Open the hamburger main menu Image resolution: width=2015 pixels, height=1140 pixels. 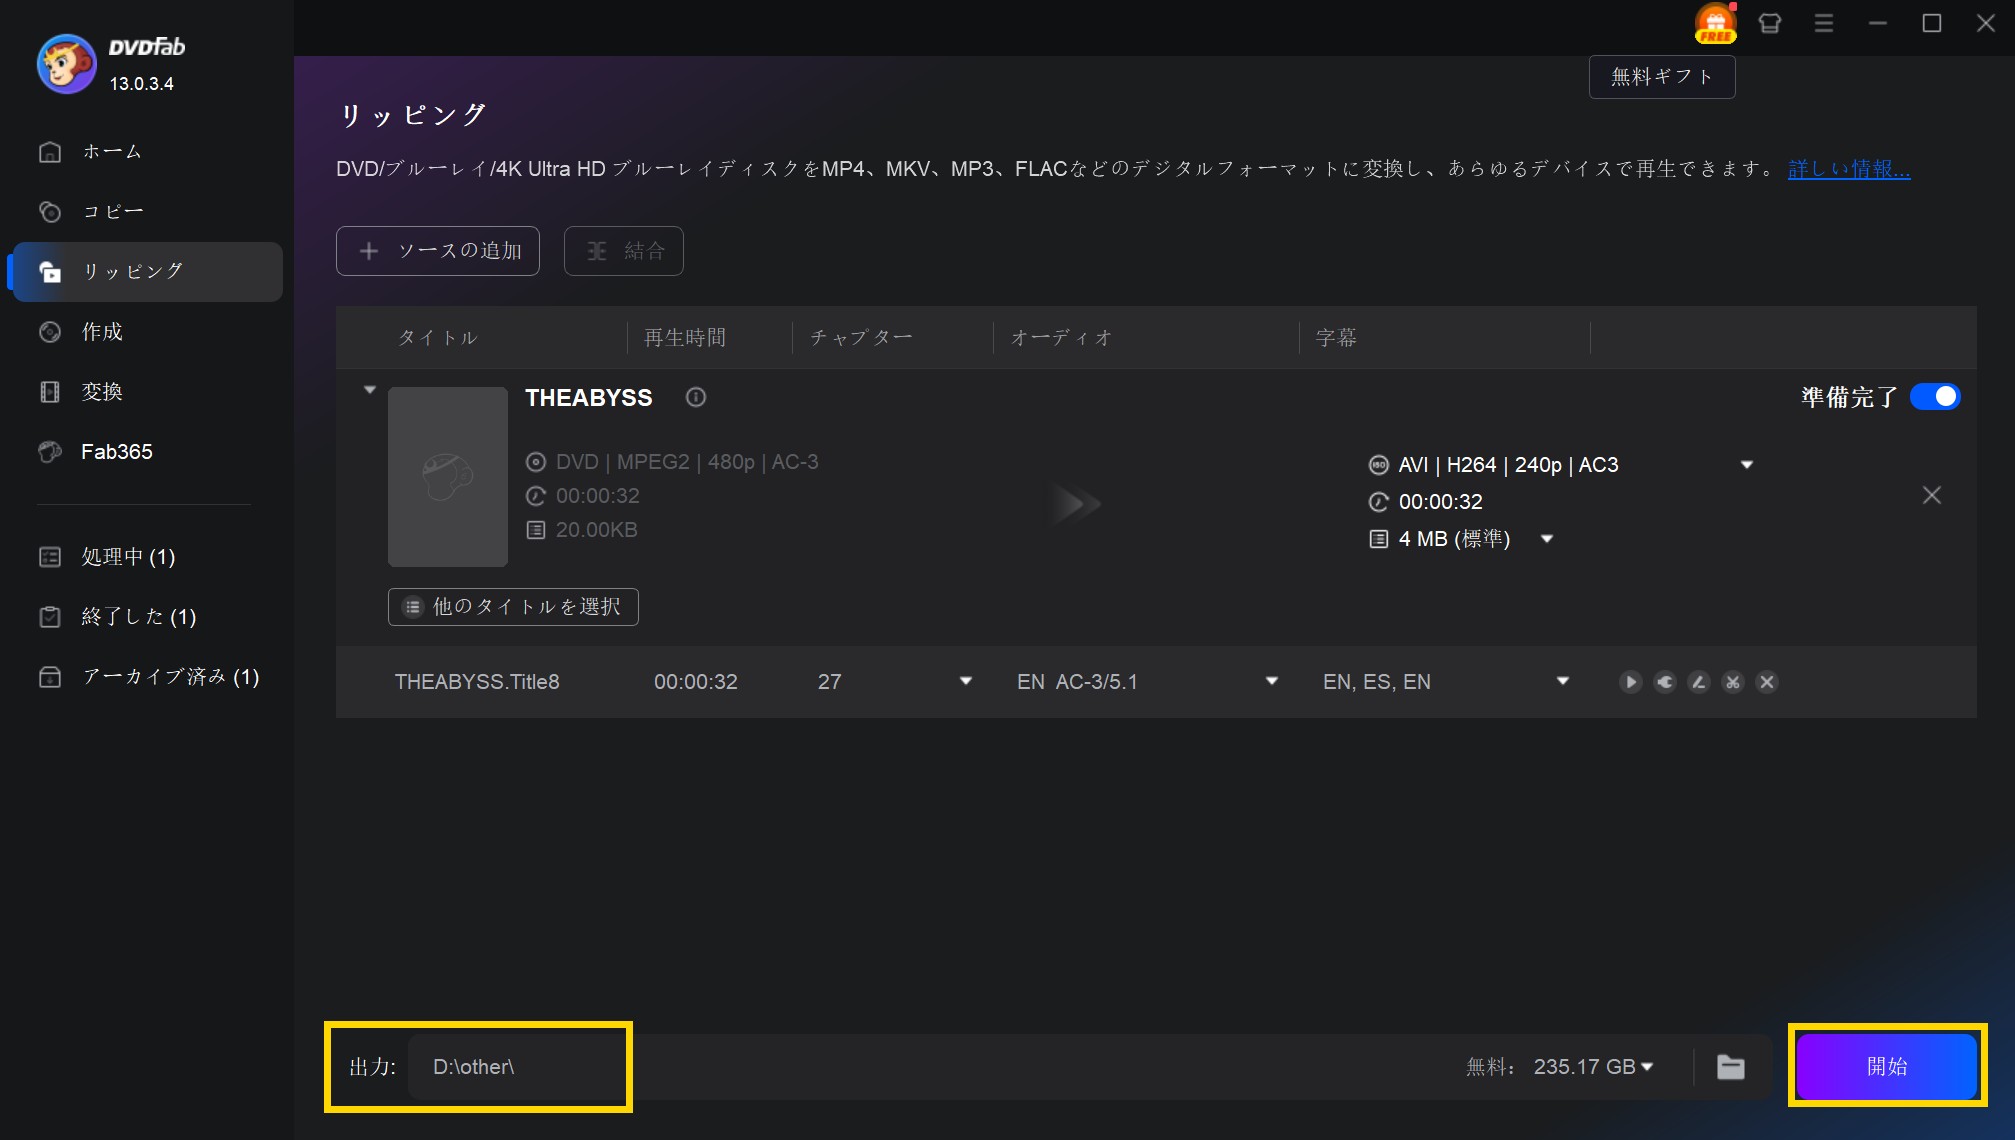coord(1824,23)
